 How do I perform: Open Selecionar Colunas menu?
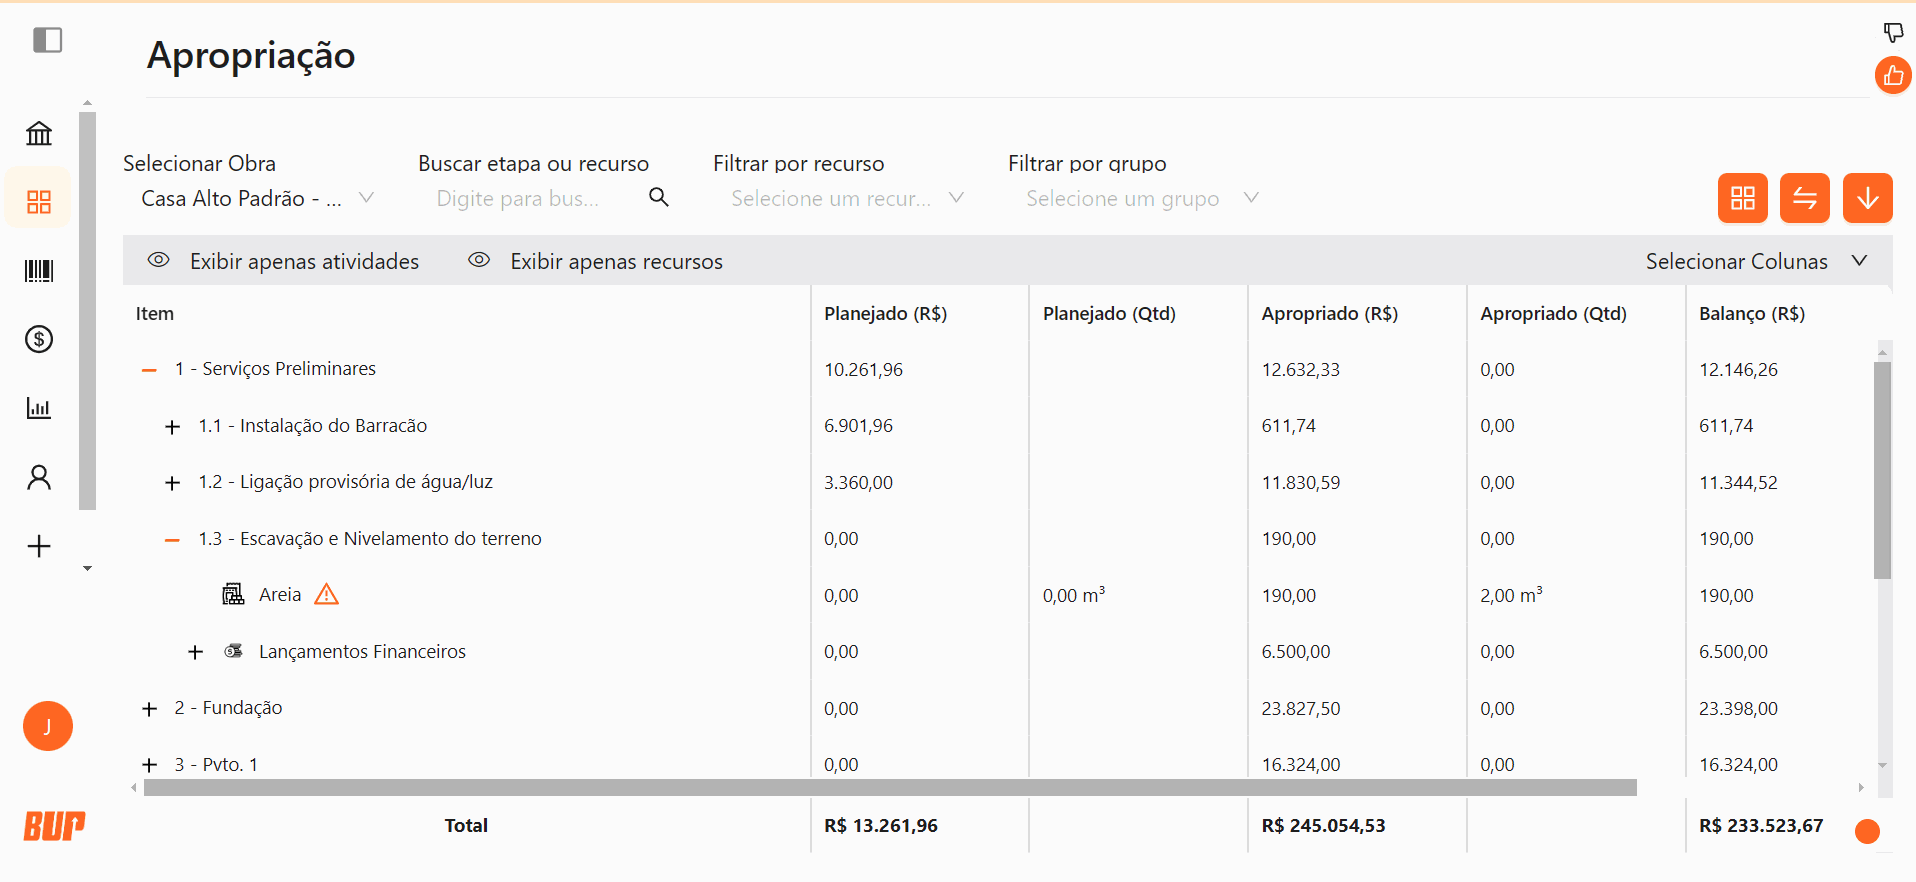(x=1755, y=261)
